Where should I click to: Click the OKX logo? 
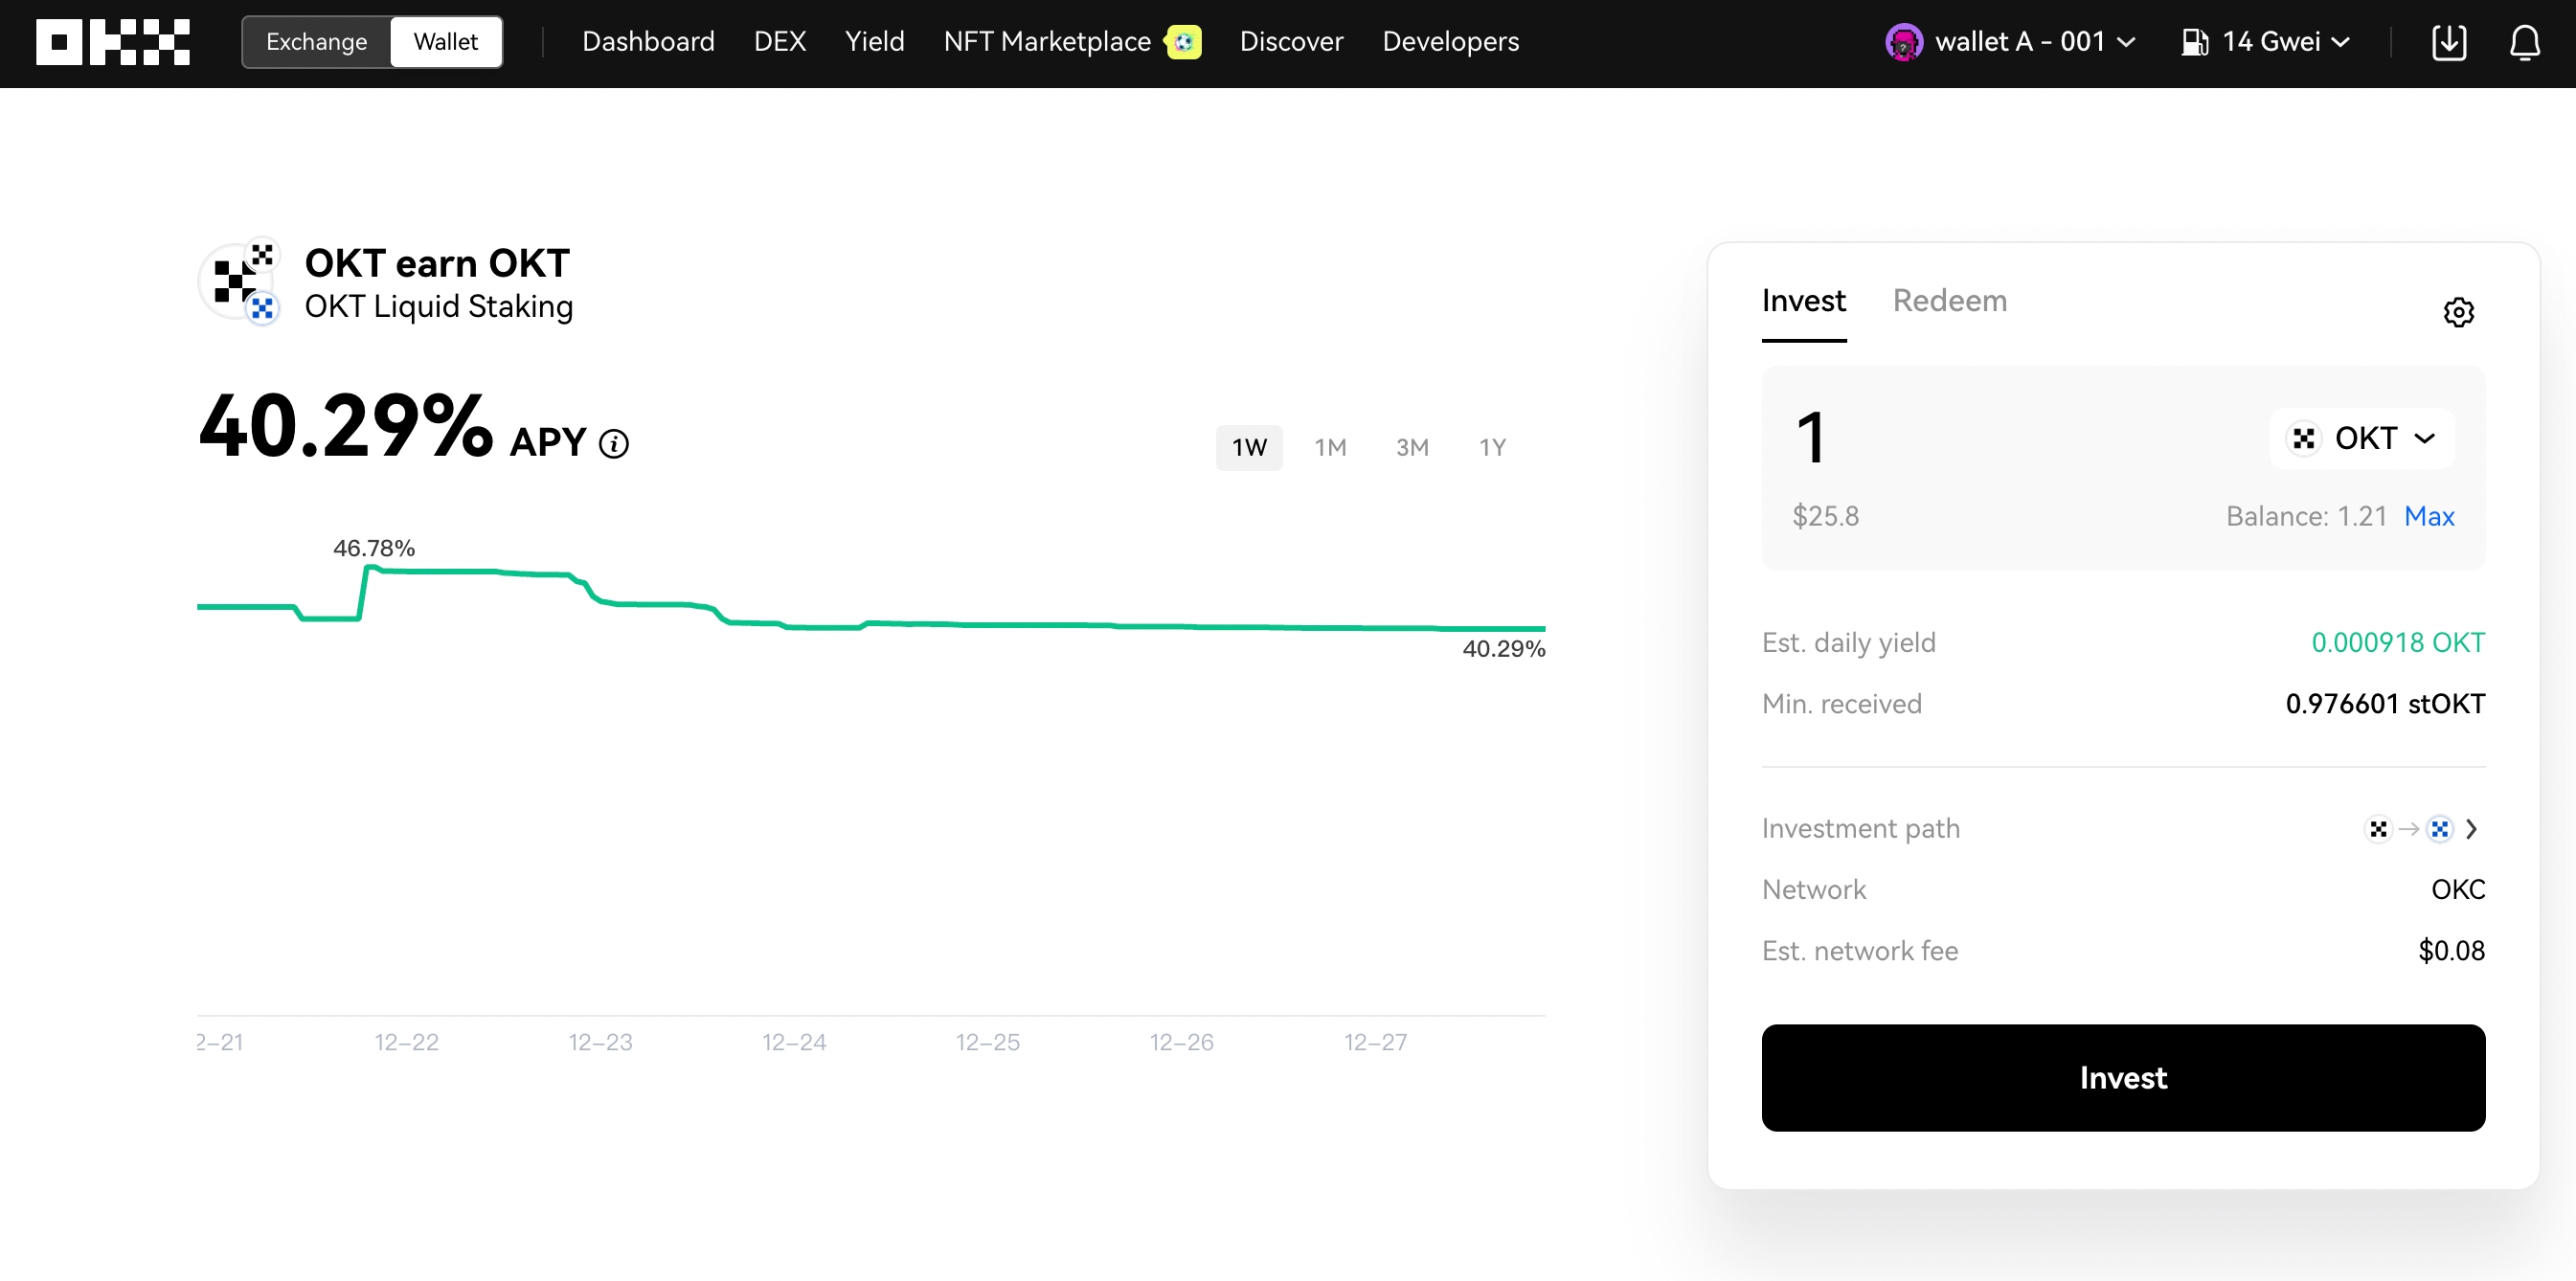click(113, 42)
